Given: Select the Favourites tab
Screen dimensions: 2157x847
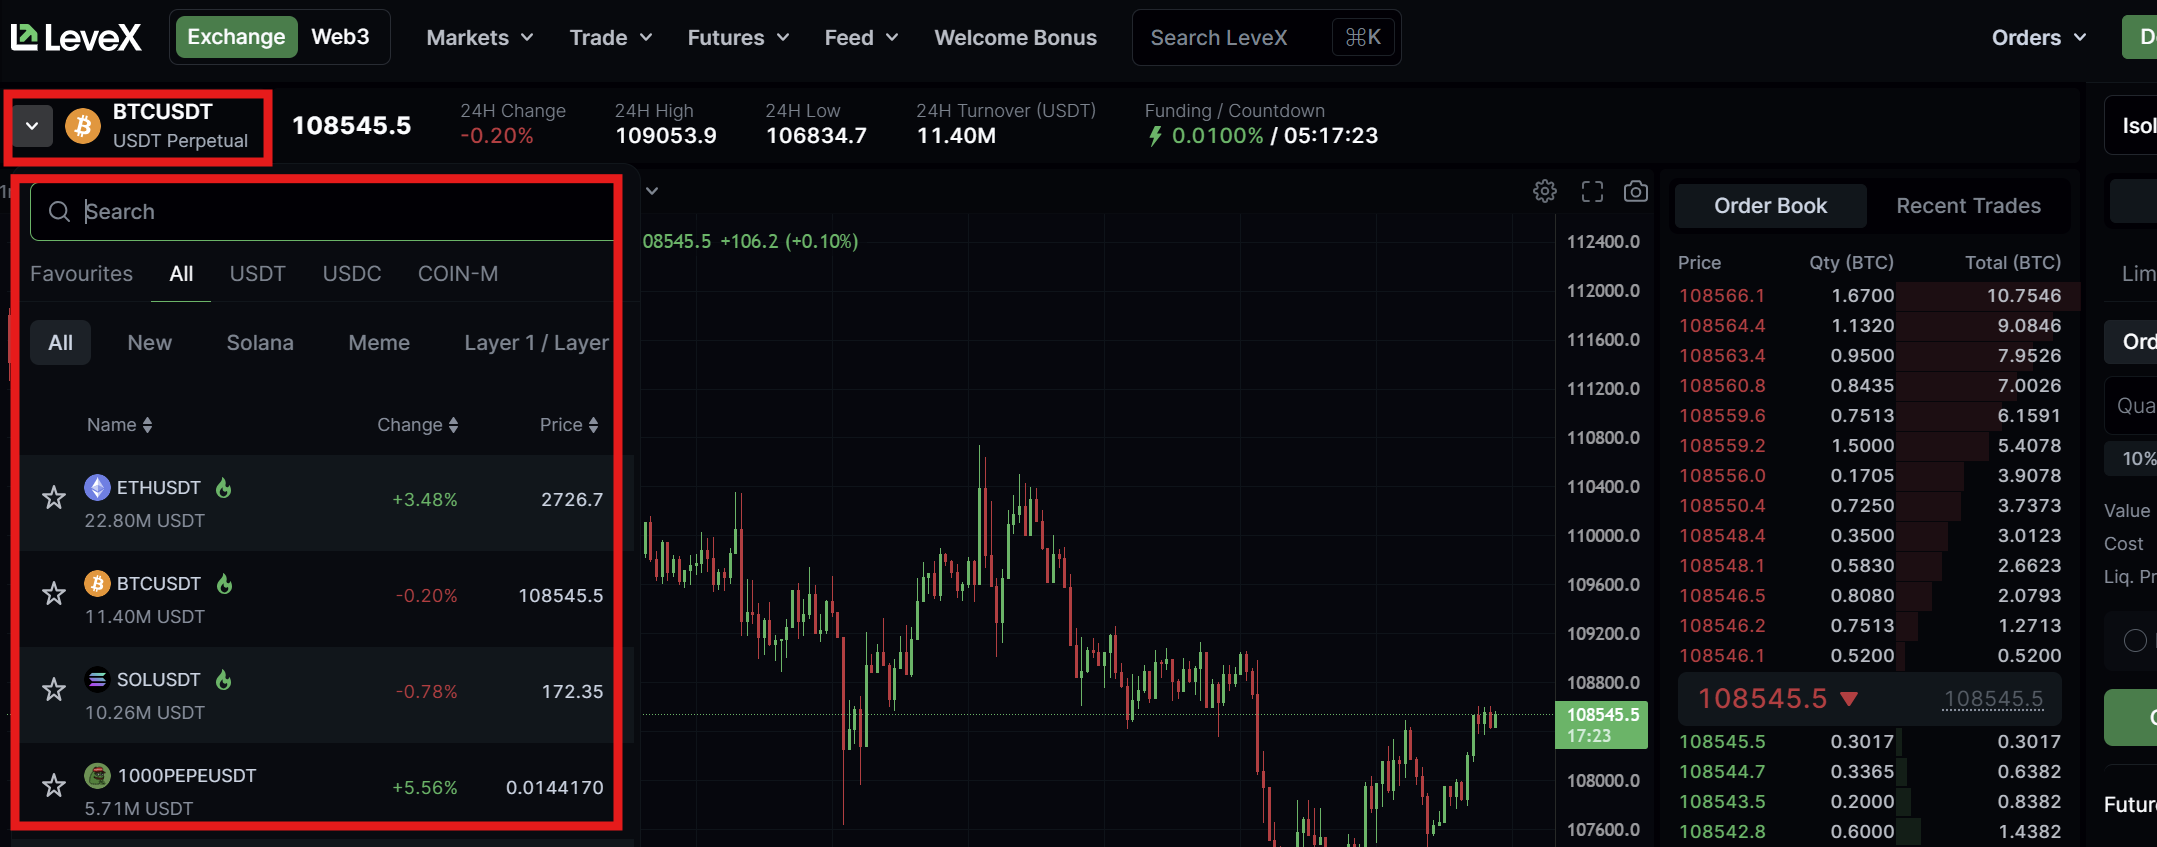Looking at the screenshot, I should tap(81, 273).
